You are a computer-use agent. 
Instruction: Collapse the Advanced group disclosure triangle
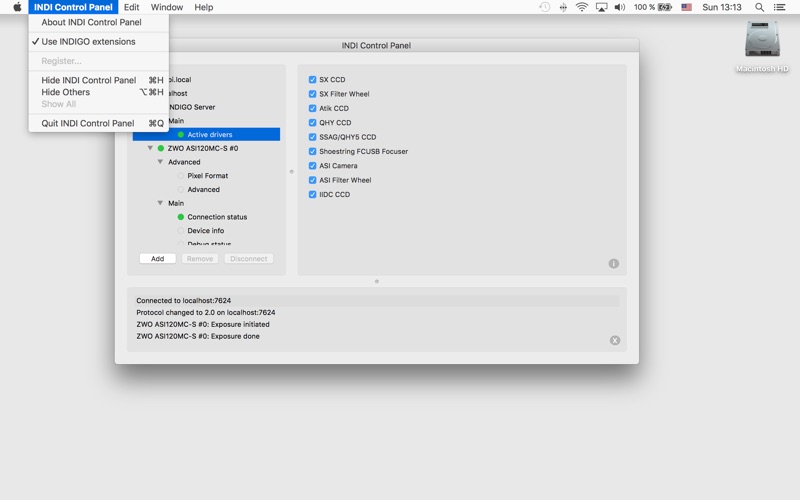tap(160, 162)
